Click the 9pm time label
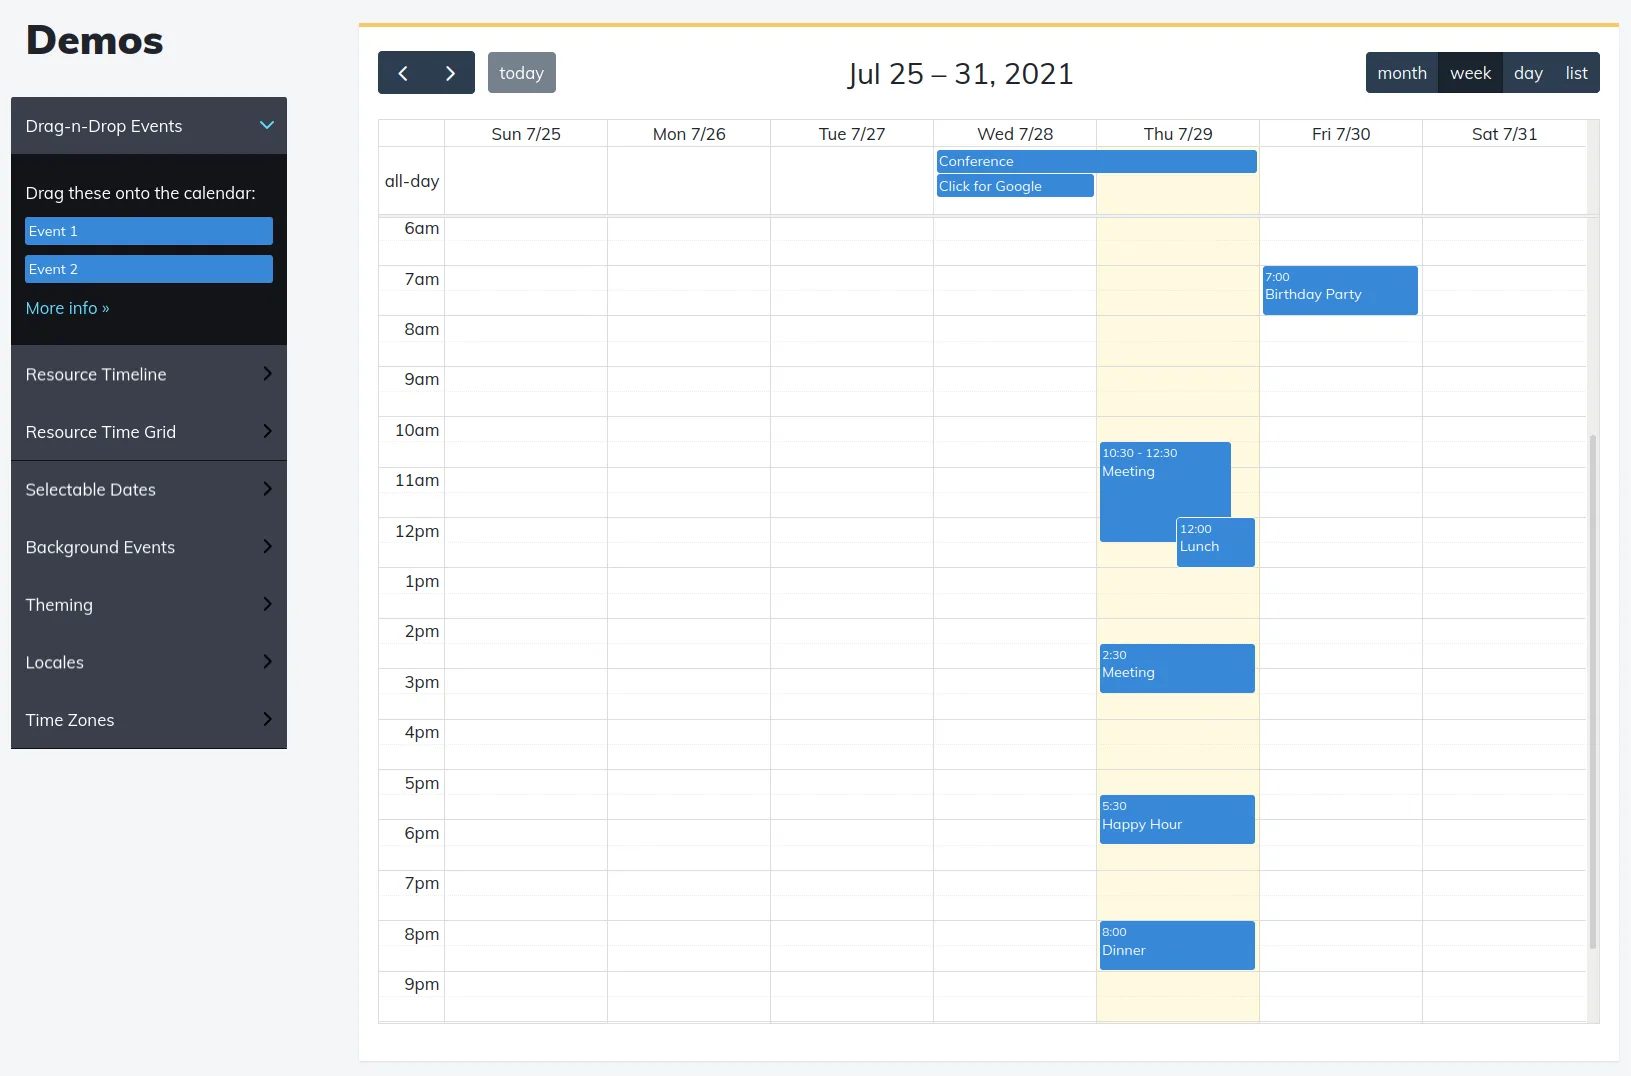This screenshot has width=1631, height=1076. click(422, 984)
